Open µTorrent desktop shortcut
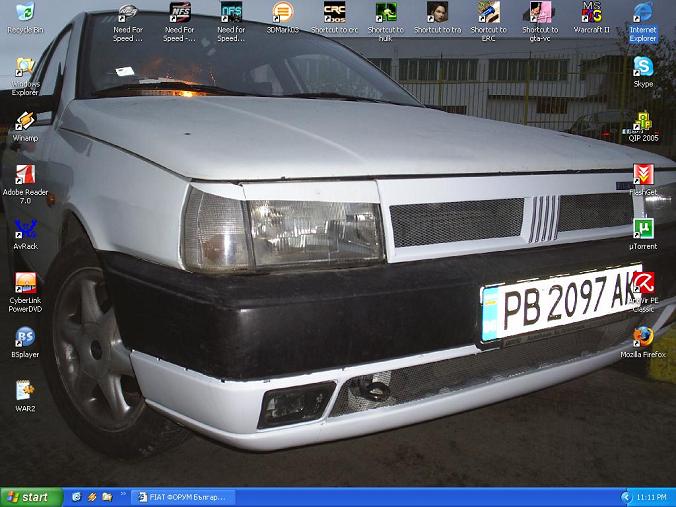Image resolution: width=676 pixels, height=507 pixels. click(x=643, y=230)
